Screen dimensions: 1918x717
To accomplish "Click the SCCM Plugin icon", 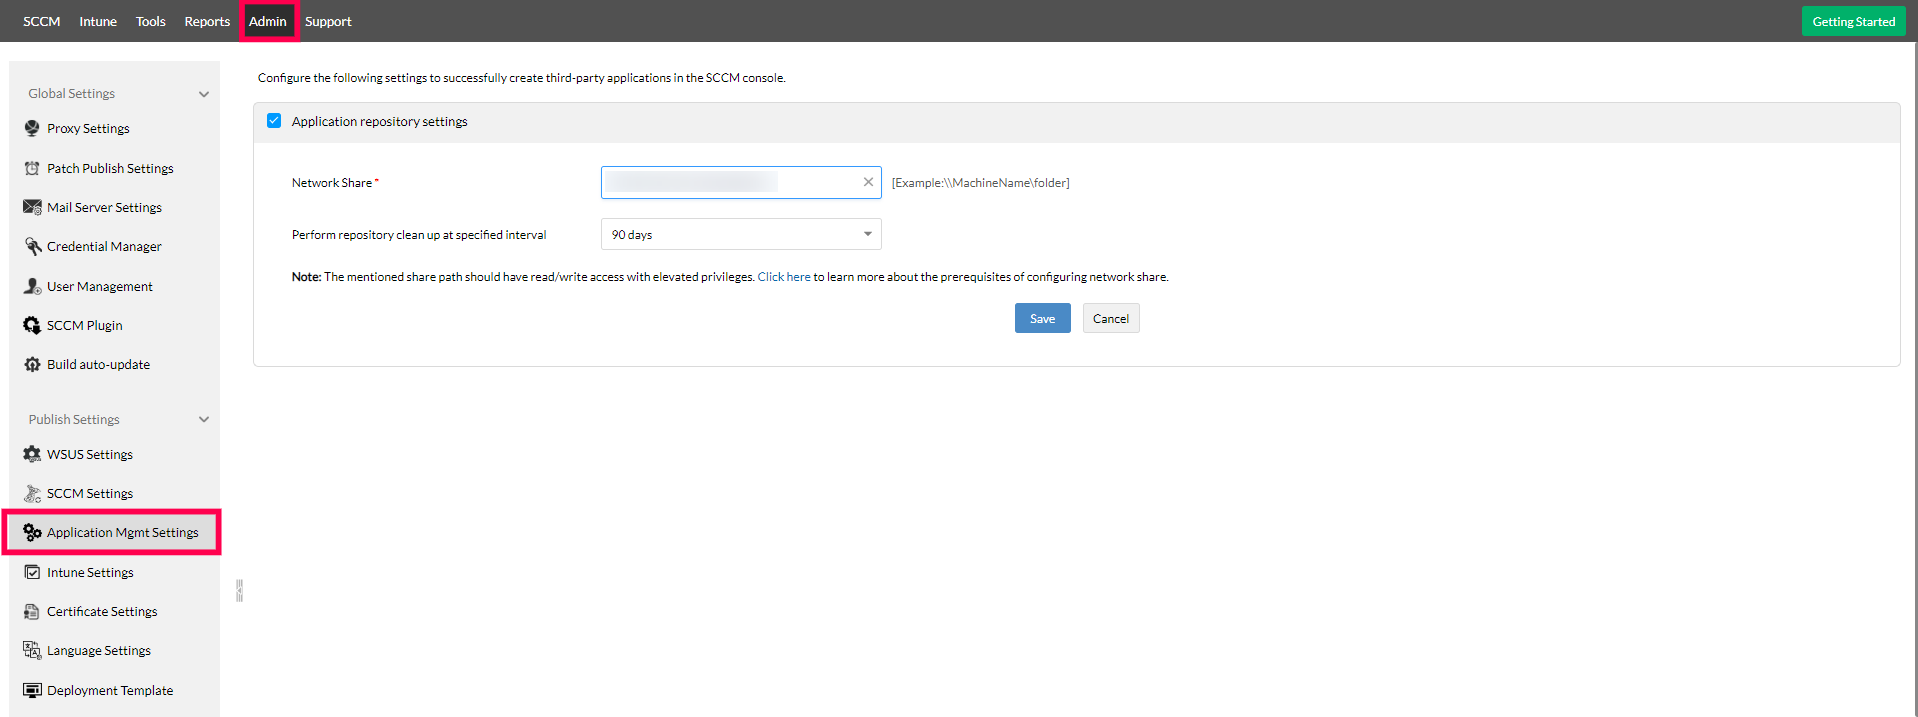I will [32, 325].
